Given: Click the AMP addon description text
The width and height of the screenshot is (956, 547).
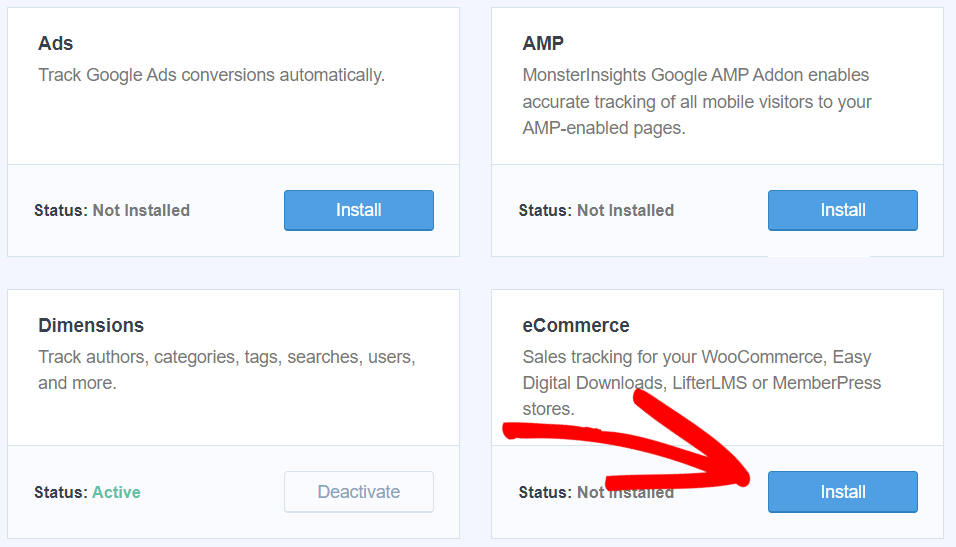Looking at the screenshot, I should coord(696,102).
